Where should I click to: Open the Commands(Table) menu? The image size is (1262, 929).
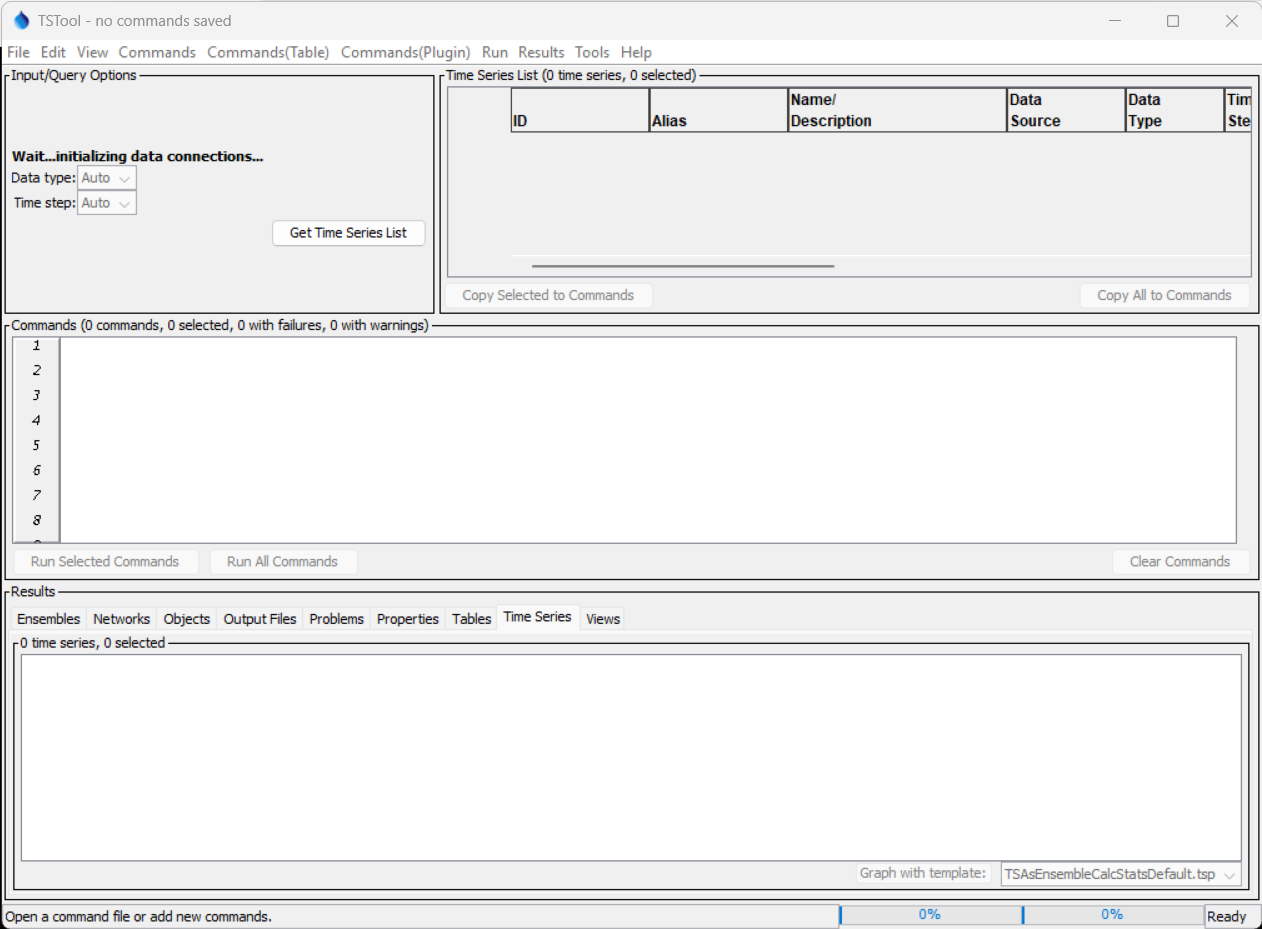(x=268, y=52)
